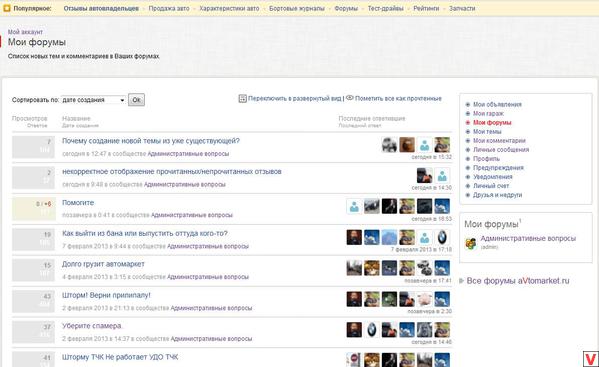
Task: Switch to expanded view via its icon
Action: (x=243, y=99)
